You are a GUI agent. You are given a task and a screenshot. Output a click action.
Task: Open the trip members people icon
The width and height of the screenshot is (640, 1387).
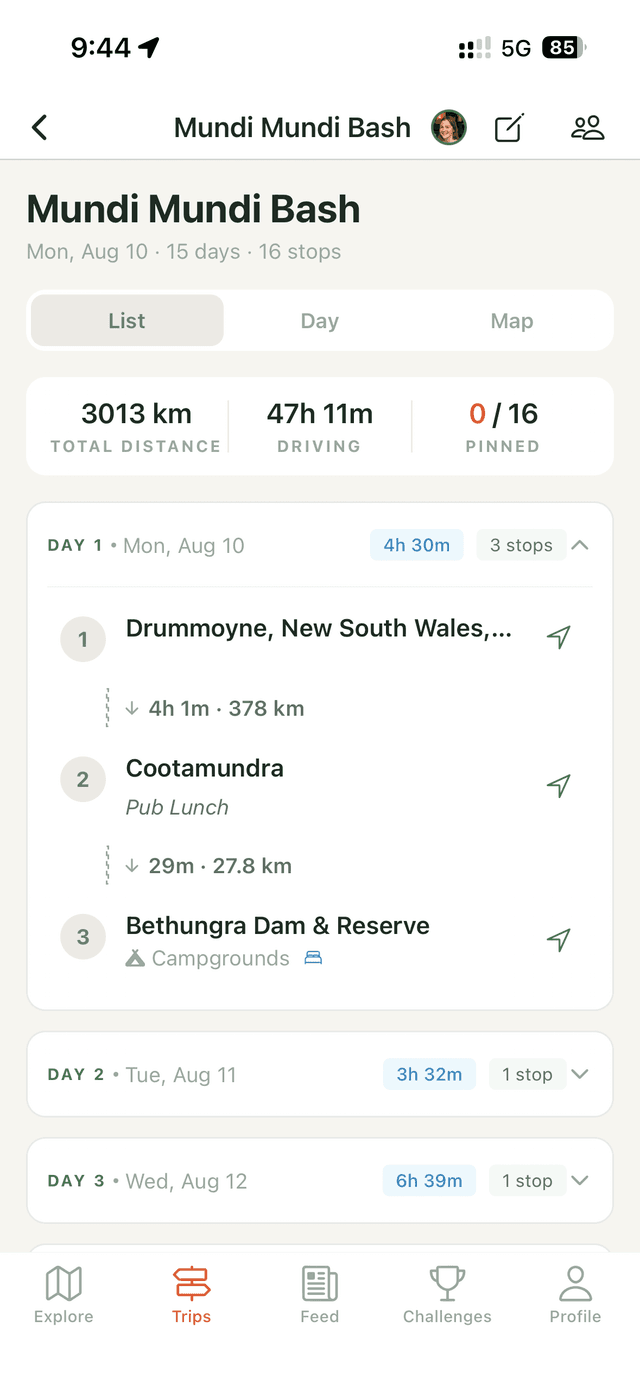tap(588, 128)
